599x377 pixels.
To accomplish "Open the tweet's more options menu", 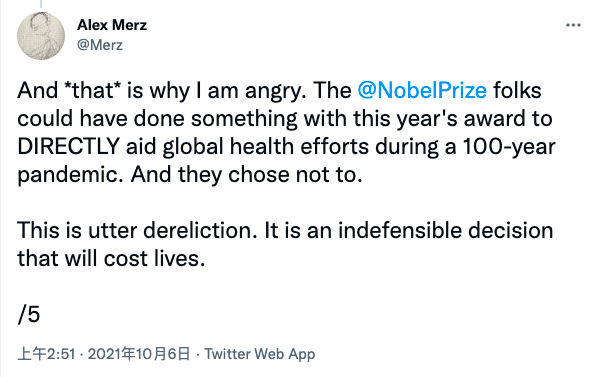I will (573, 25).
